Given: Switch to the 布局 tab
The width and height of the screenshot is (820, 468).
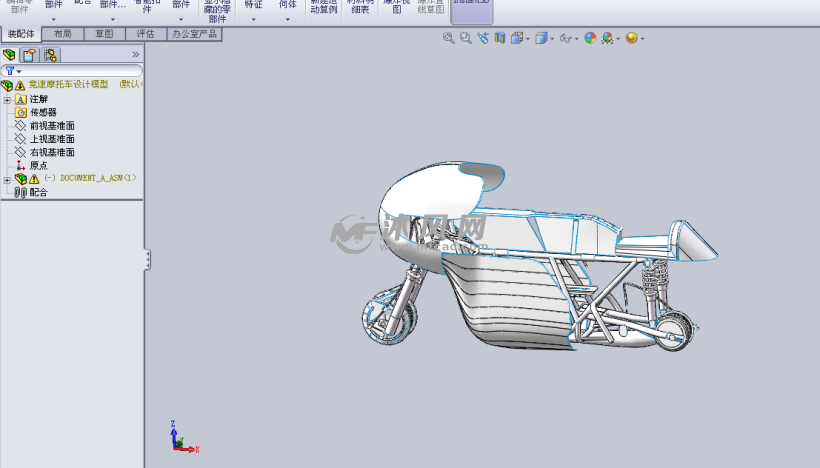Looking at the screenshot, I should tap(63, 34).
